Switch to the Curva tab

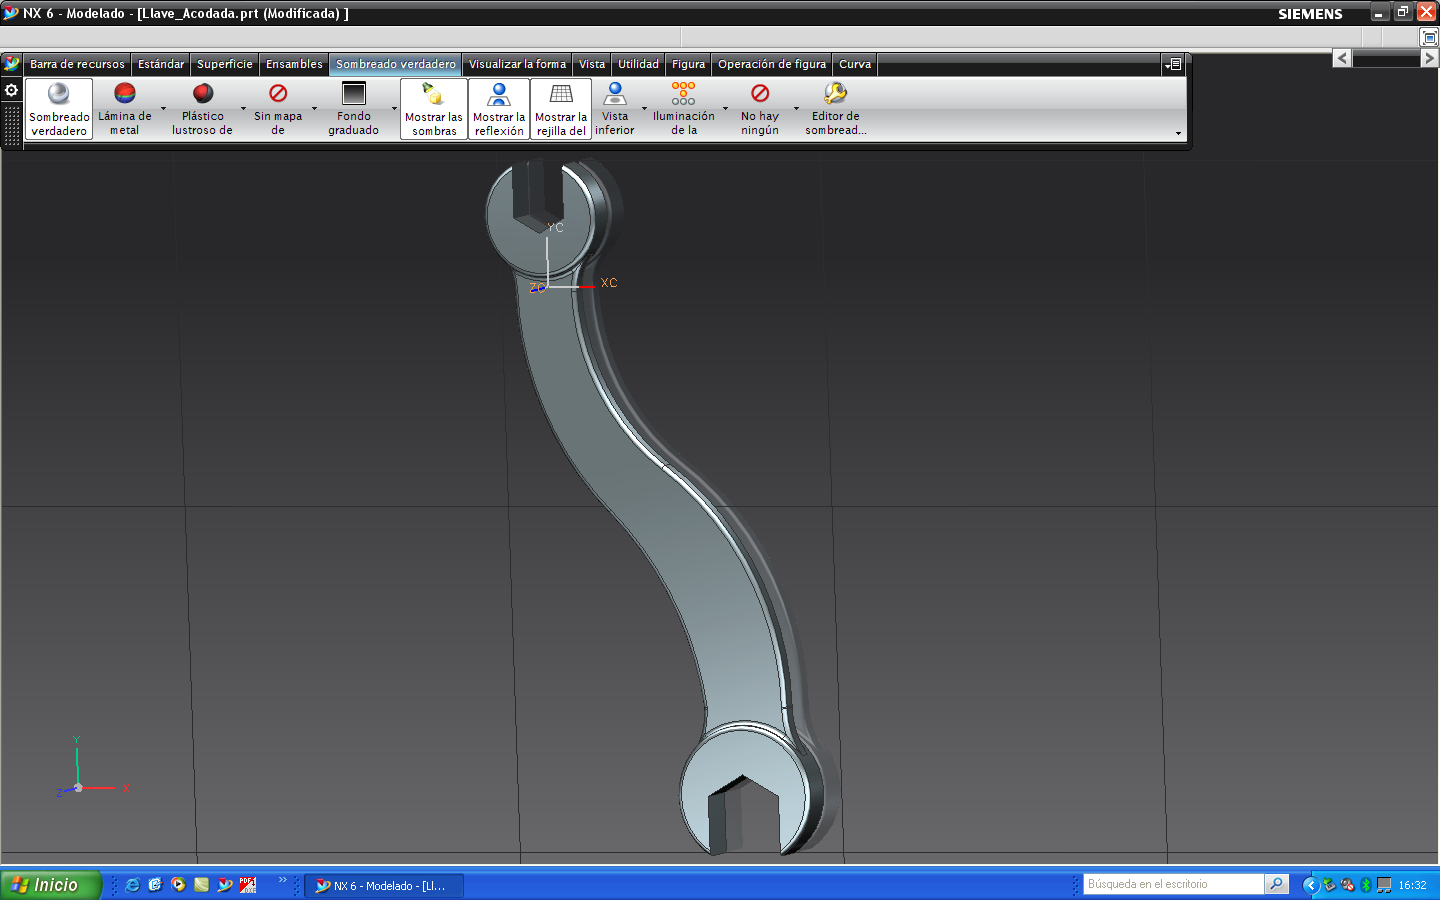pos(855,64)
